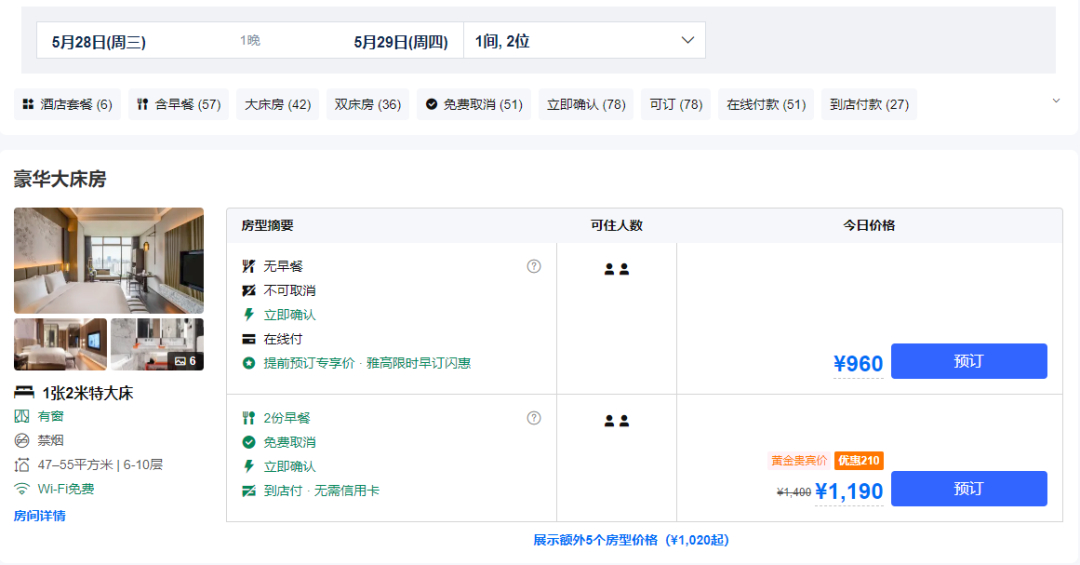
Task: Open the small bedroom thumbnail photo
Action: coord(61,344)
